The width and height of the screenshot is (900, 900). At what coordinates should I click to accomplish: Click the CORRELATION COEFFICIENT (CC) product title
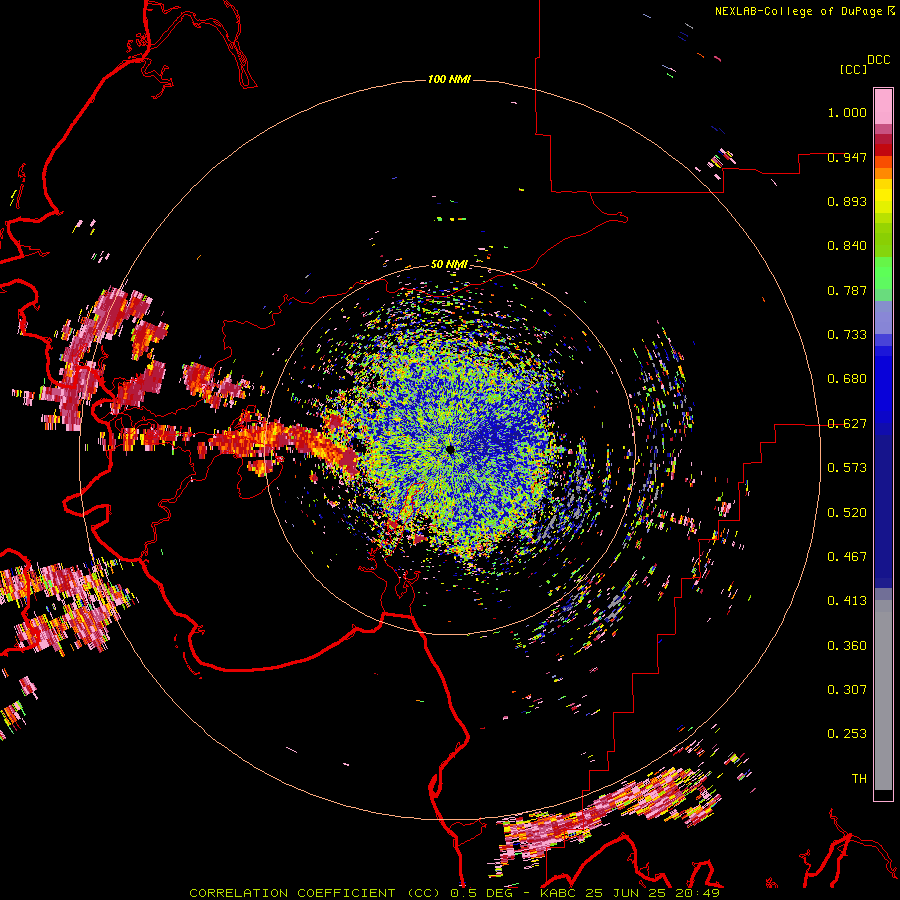[x=315, y=893]
